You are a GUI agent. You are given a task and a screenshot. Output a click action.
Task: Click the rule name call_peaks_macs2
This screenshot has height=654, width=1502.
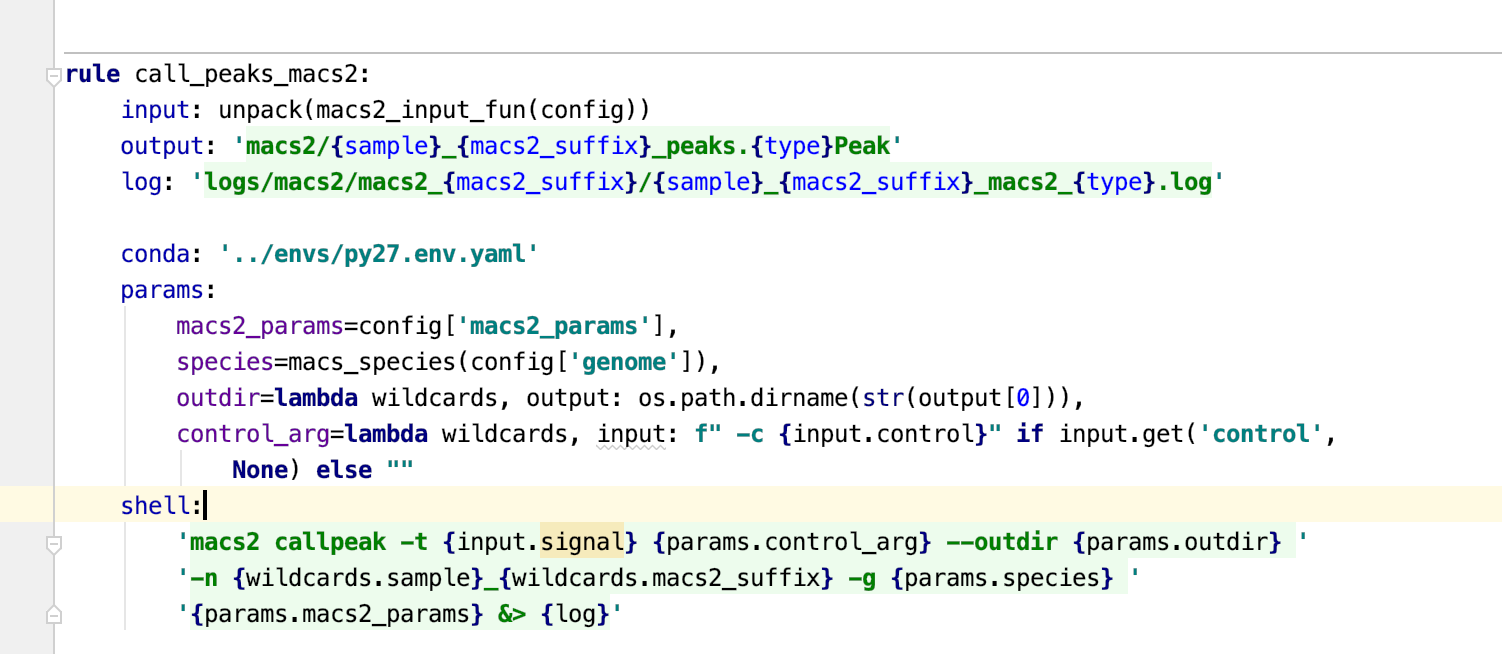246,74
